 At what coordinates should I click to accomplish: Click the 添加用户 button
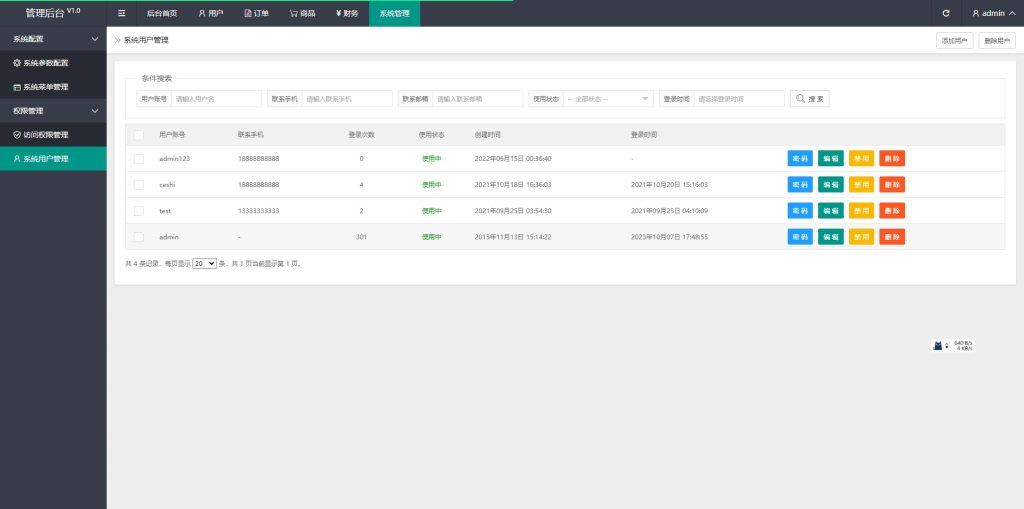coord(954,41)
